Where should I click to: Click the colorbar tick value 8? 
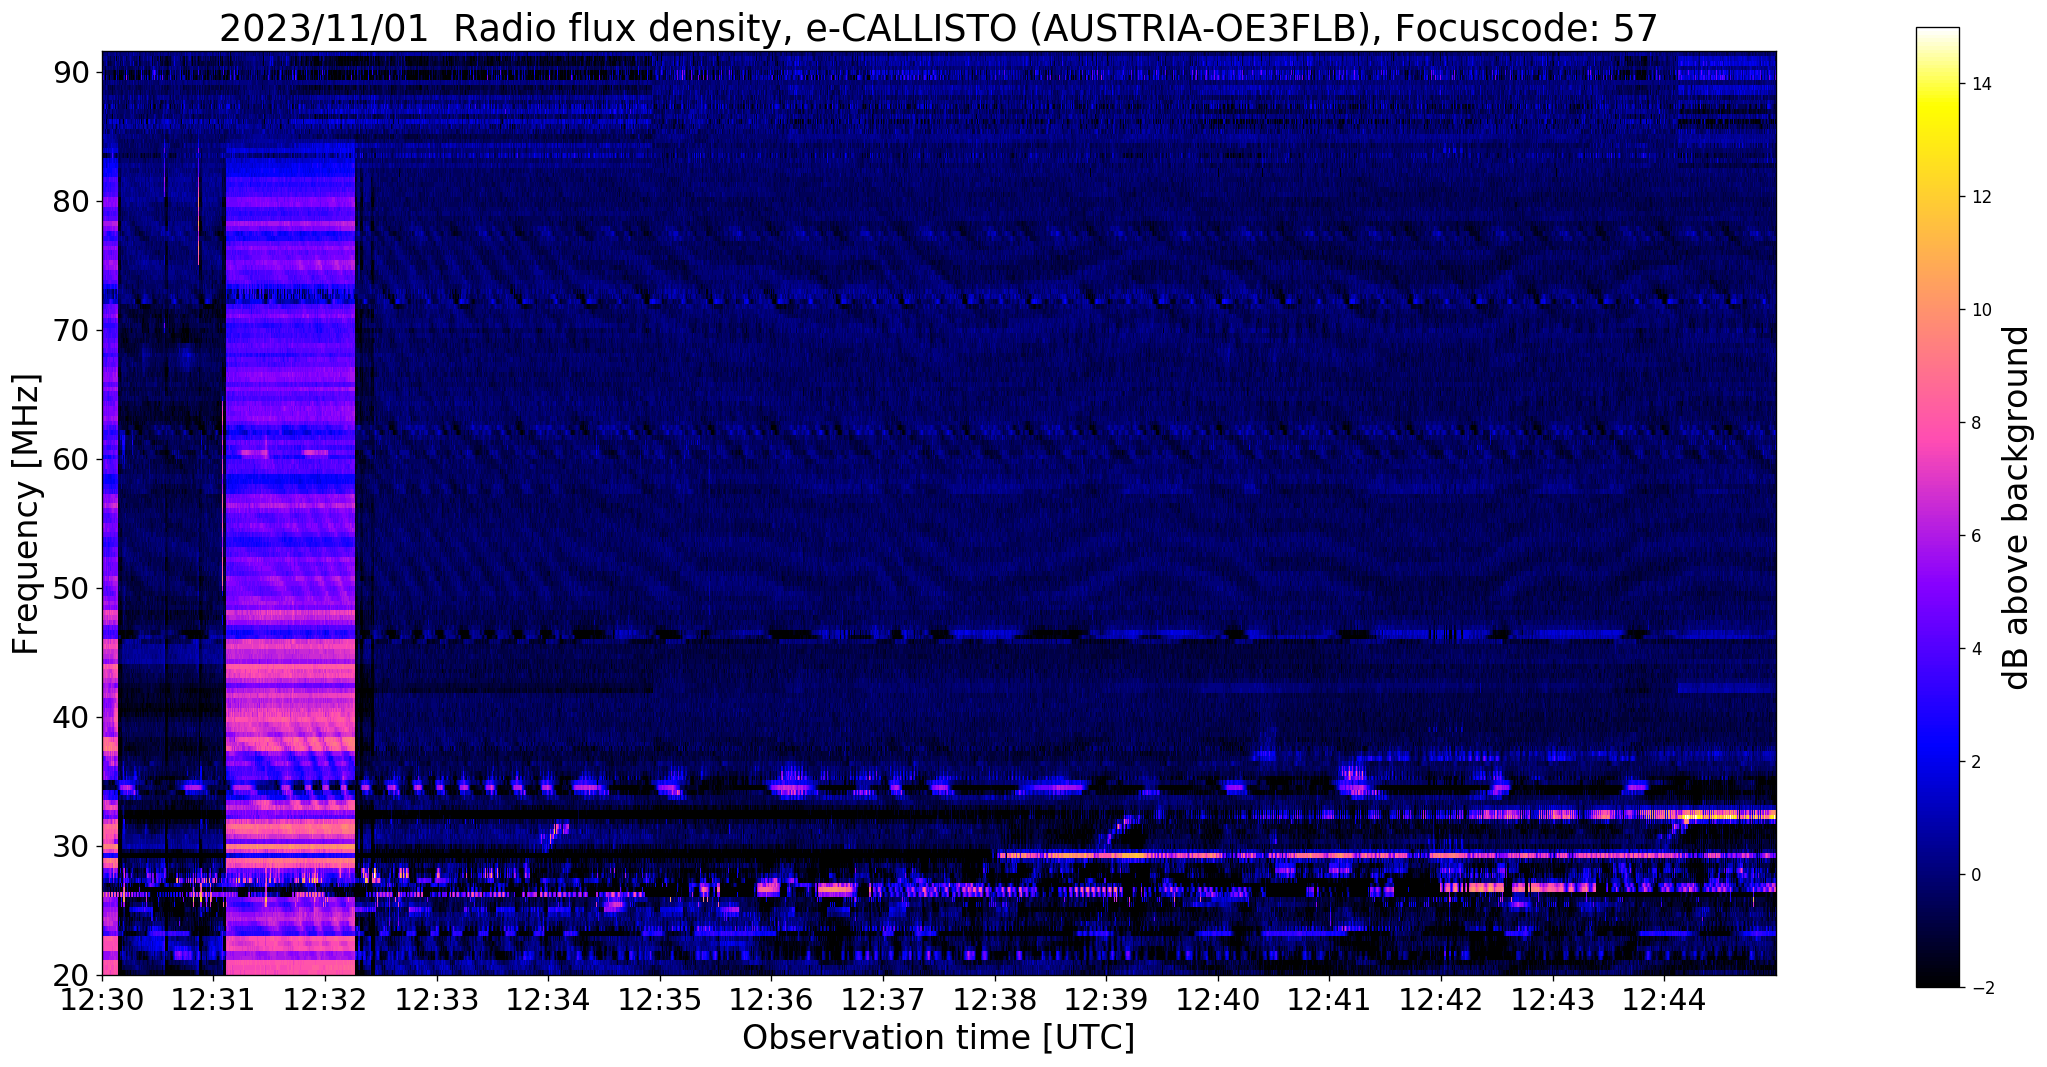click(1975, 423)
